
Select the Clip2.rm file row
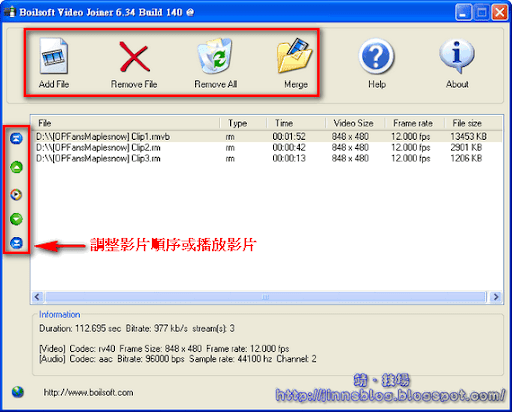[x=266, y=147]
